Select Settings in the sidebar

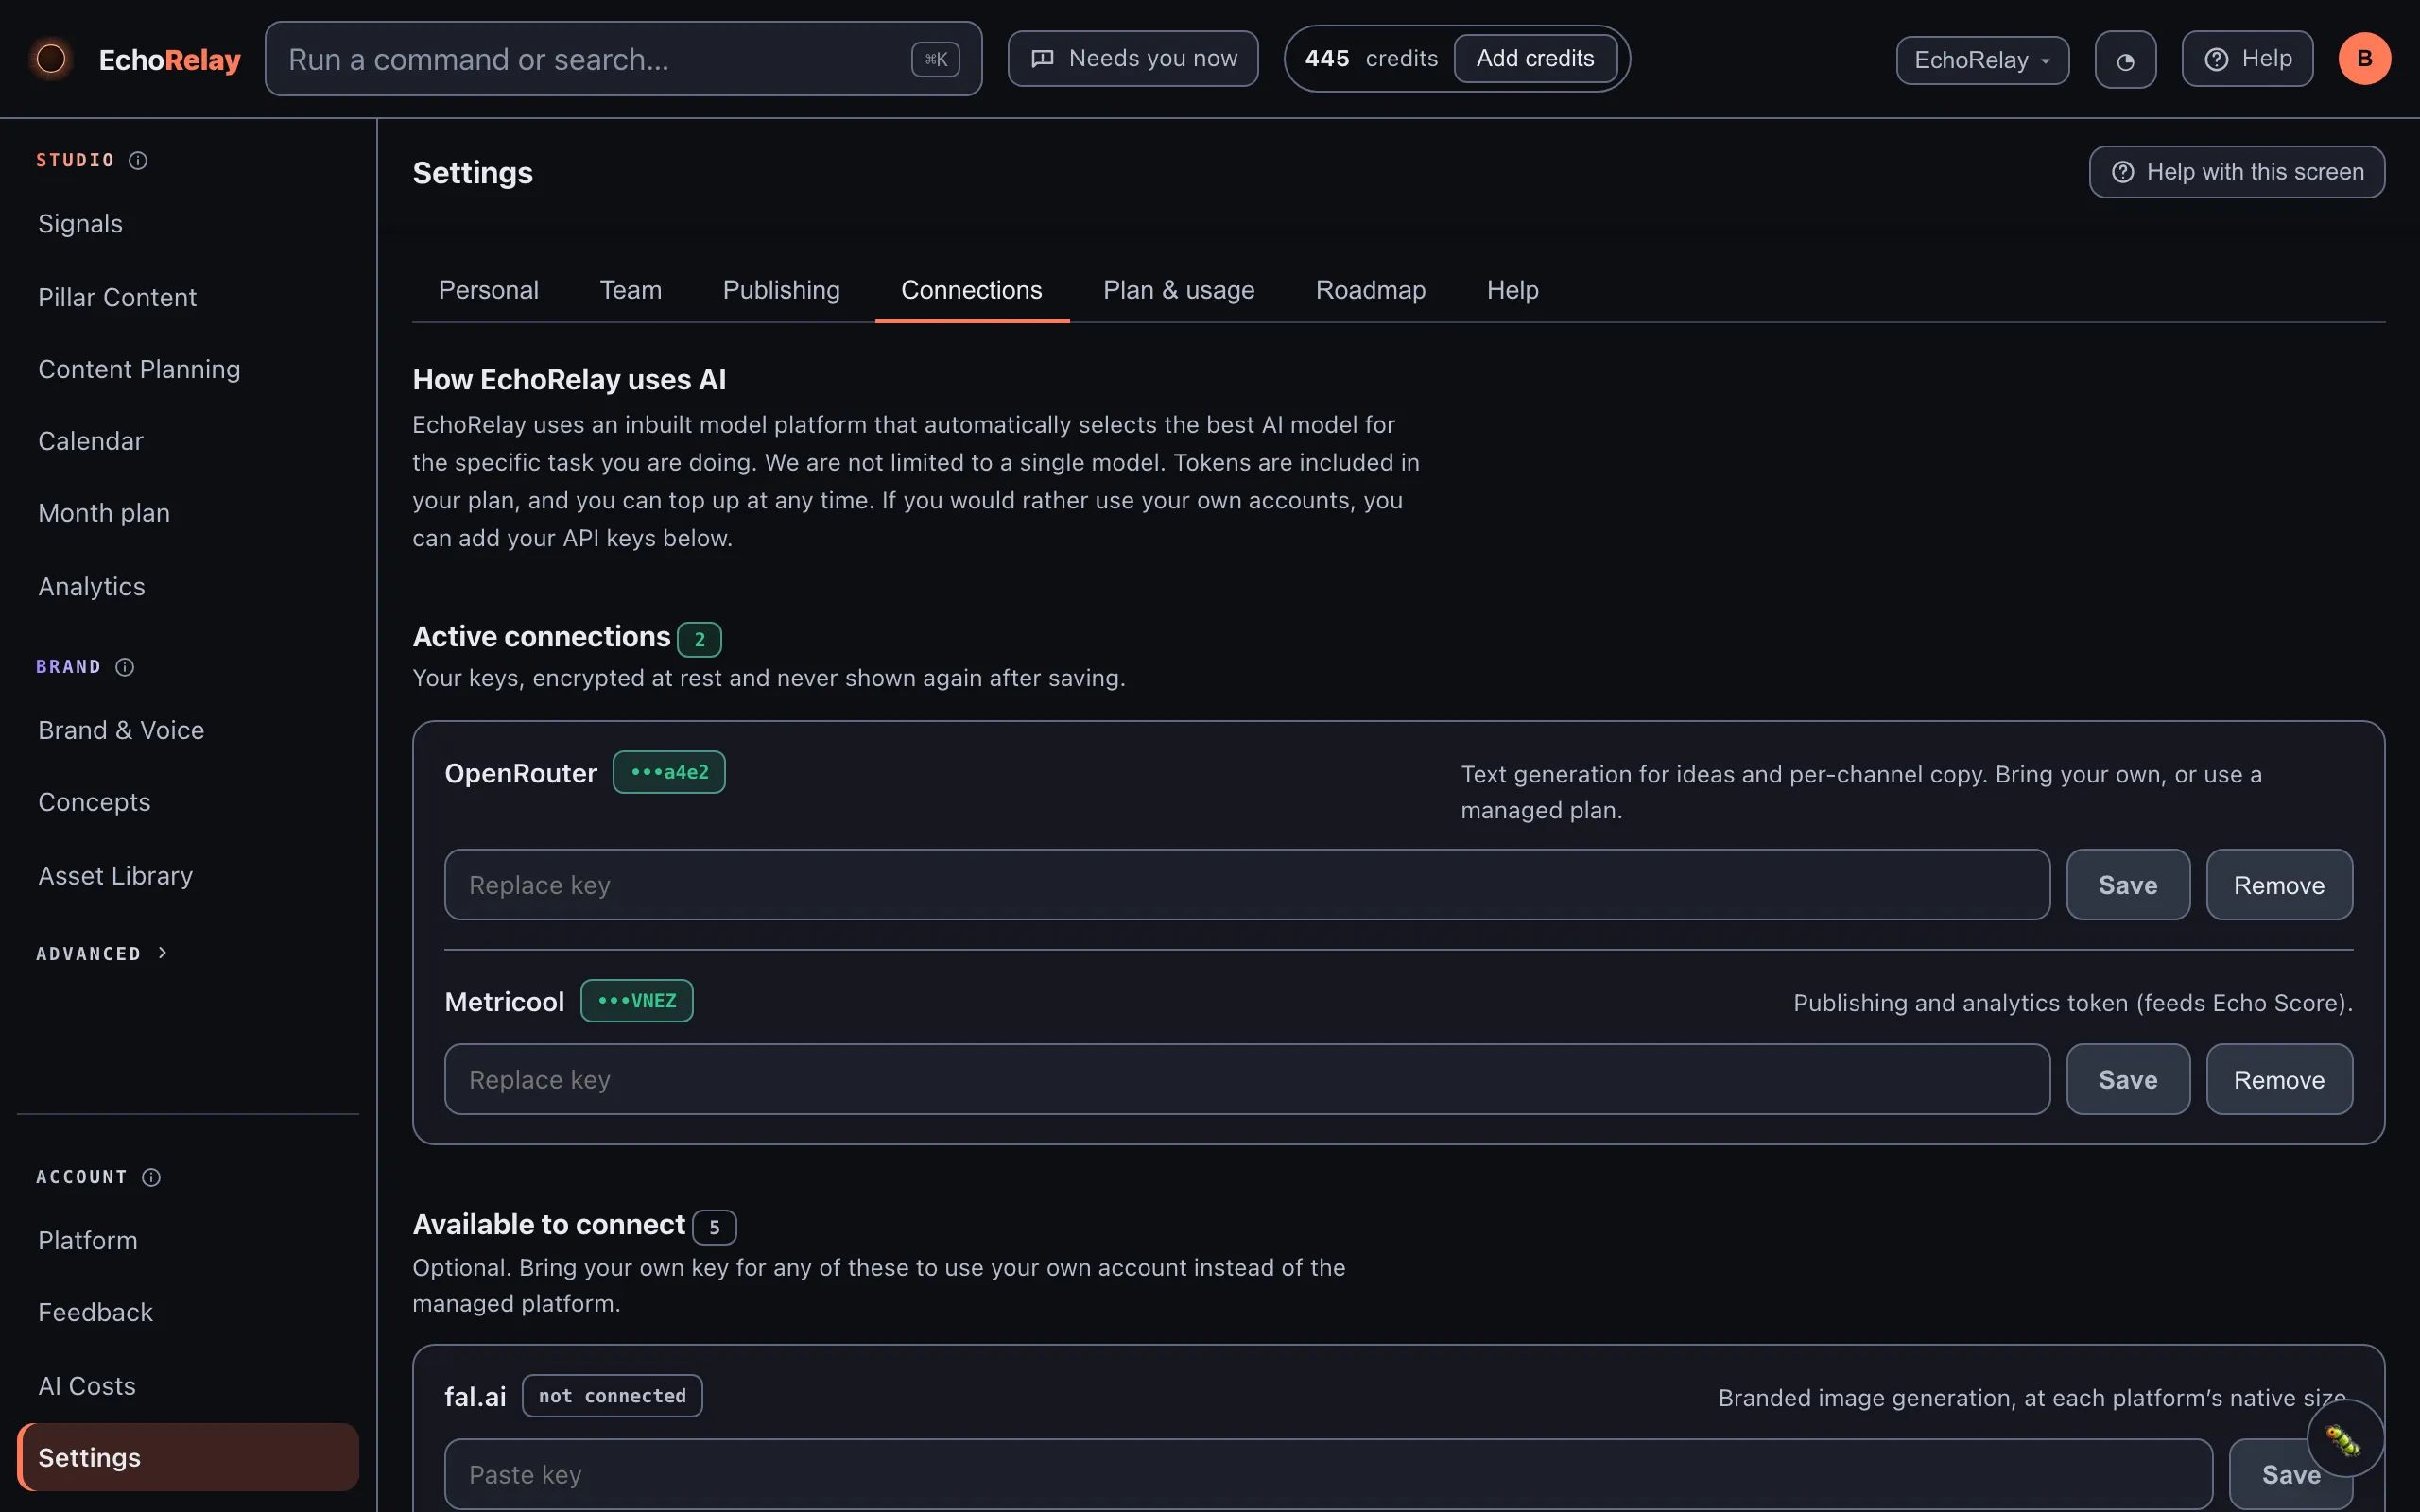point(187,1457)
